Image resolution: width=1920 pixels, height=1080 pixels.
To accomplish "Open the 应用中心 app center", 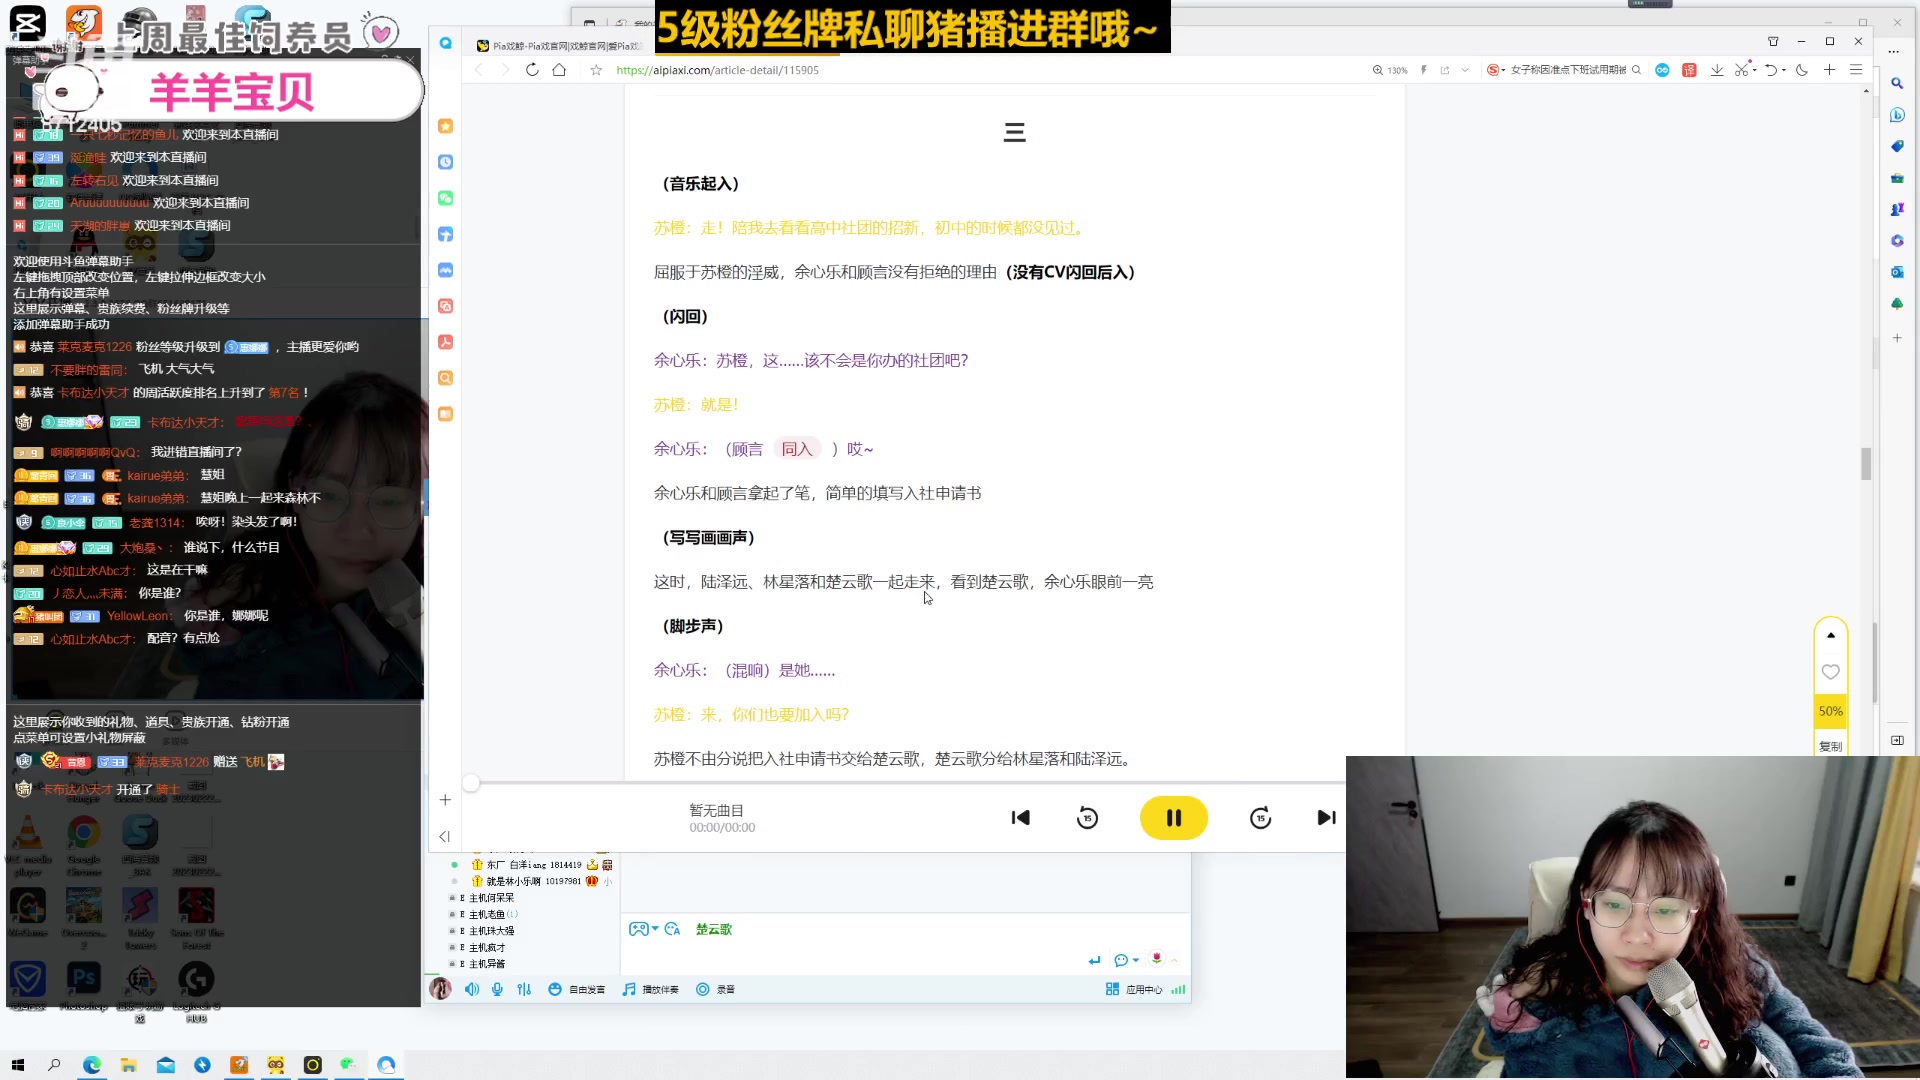I will 1143,989.
